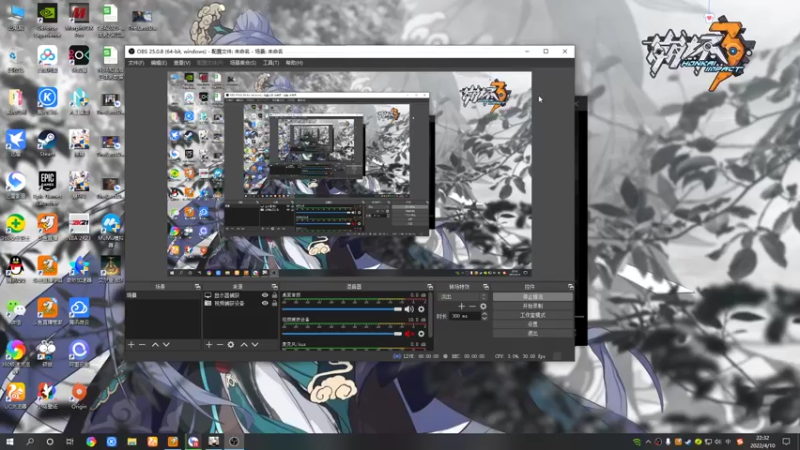Move source up in Sources panel
The width and height of the screenshot is (800, 450).
(x=244, y=345)
